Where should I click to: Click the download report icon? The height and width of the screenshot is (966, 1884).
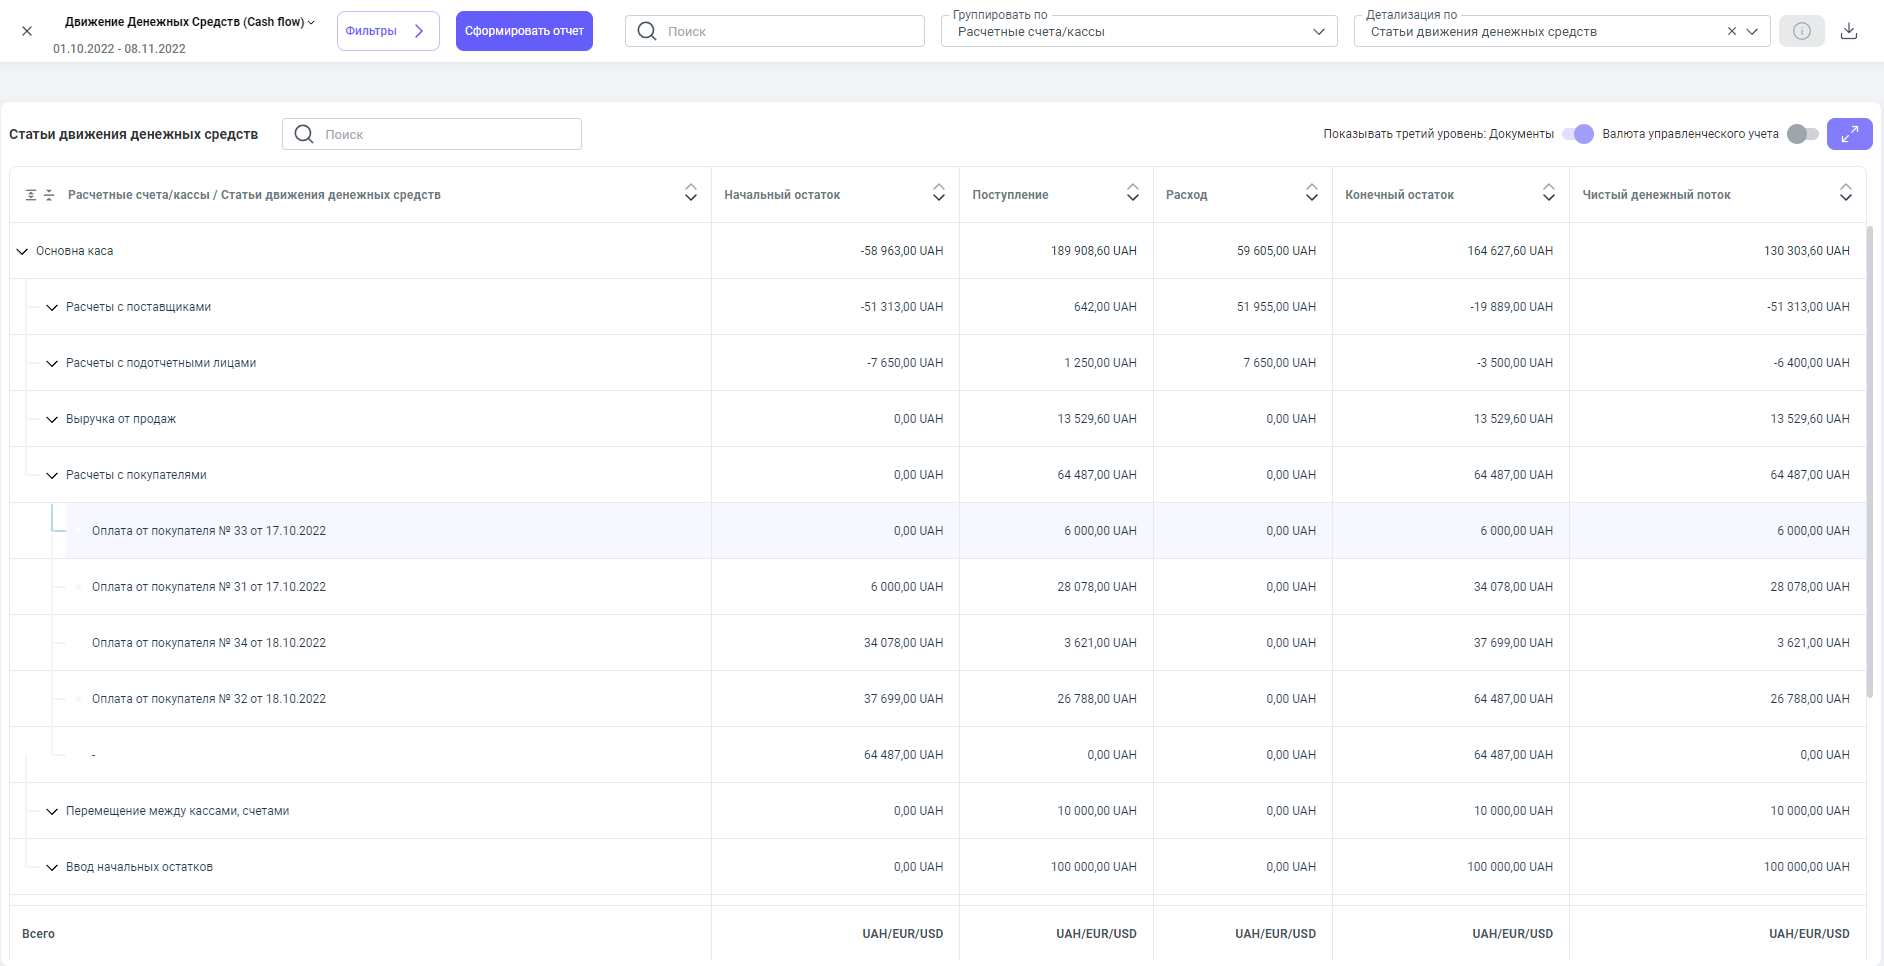pos(1849,31)
